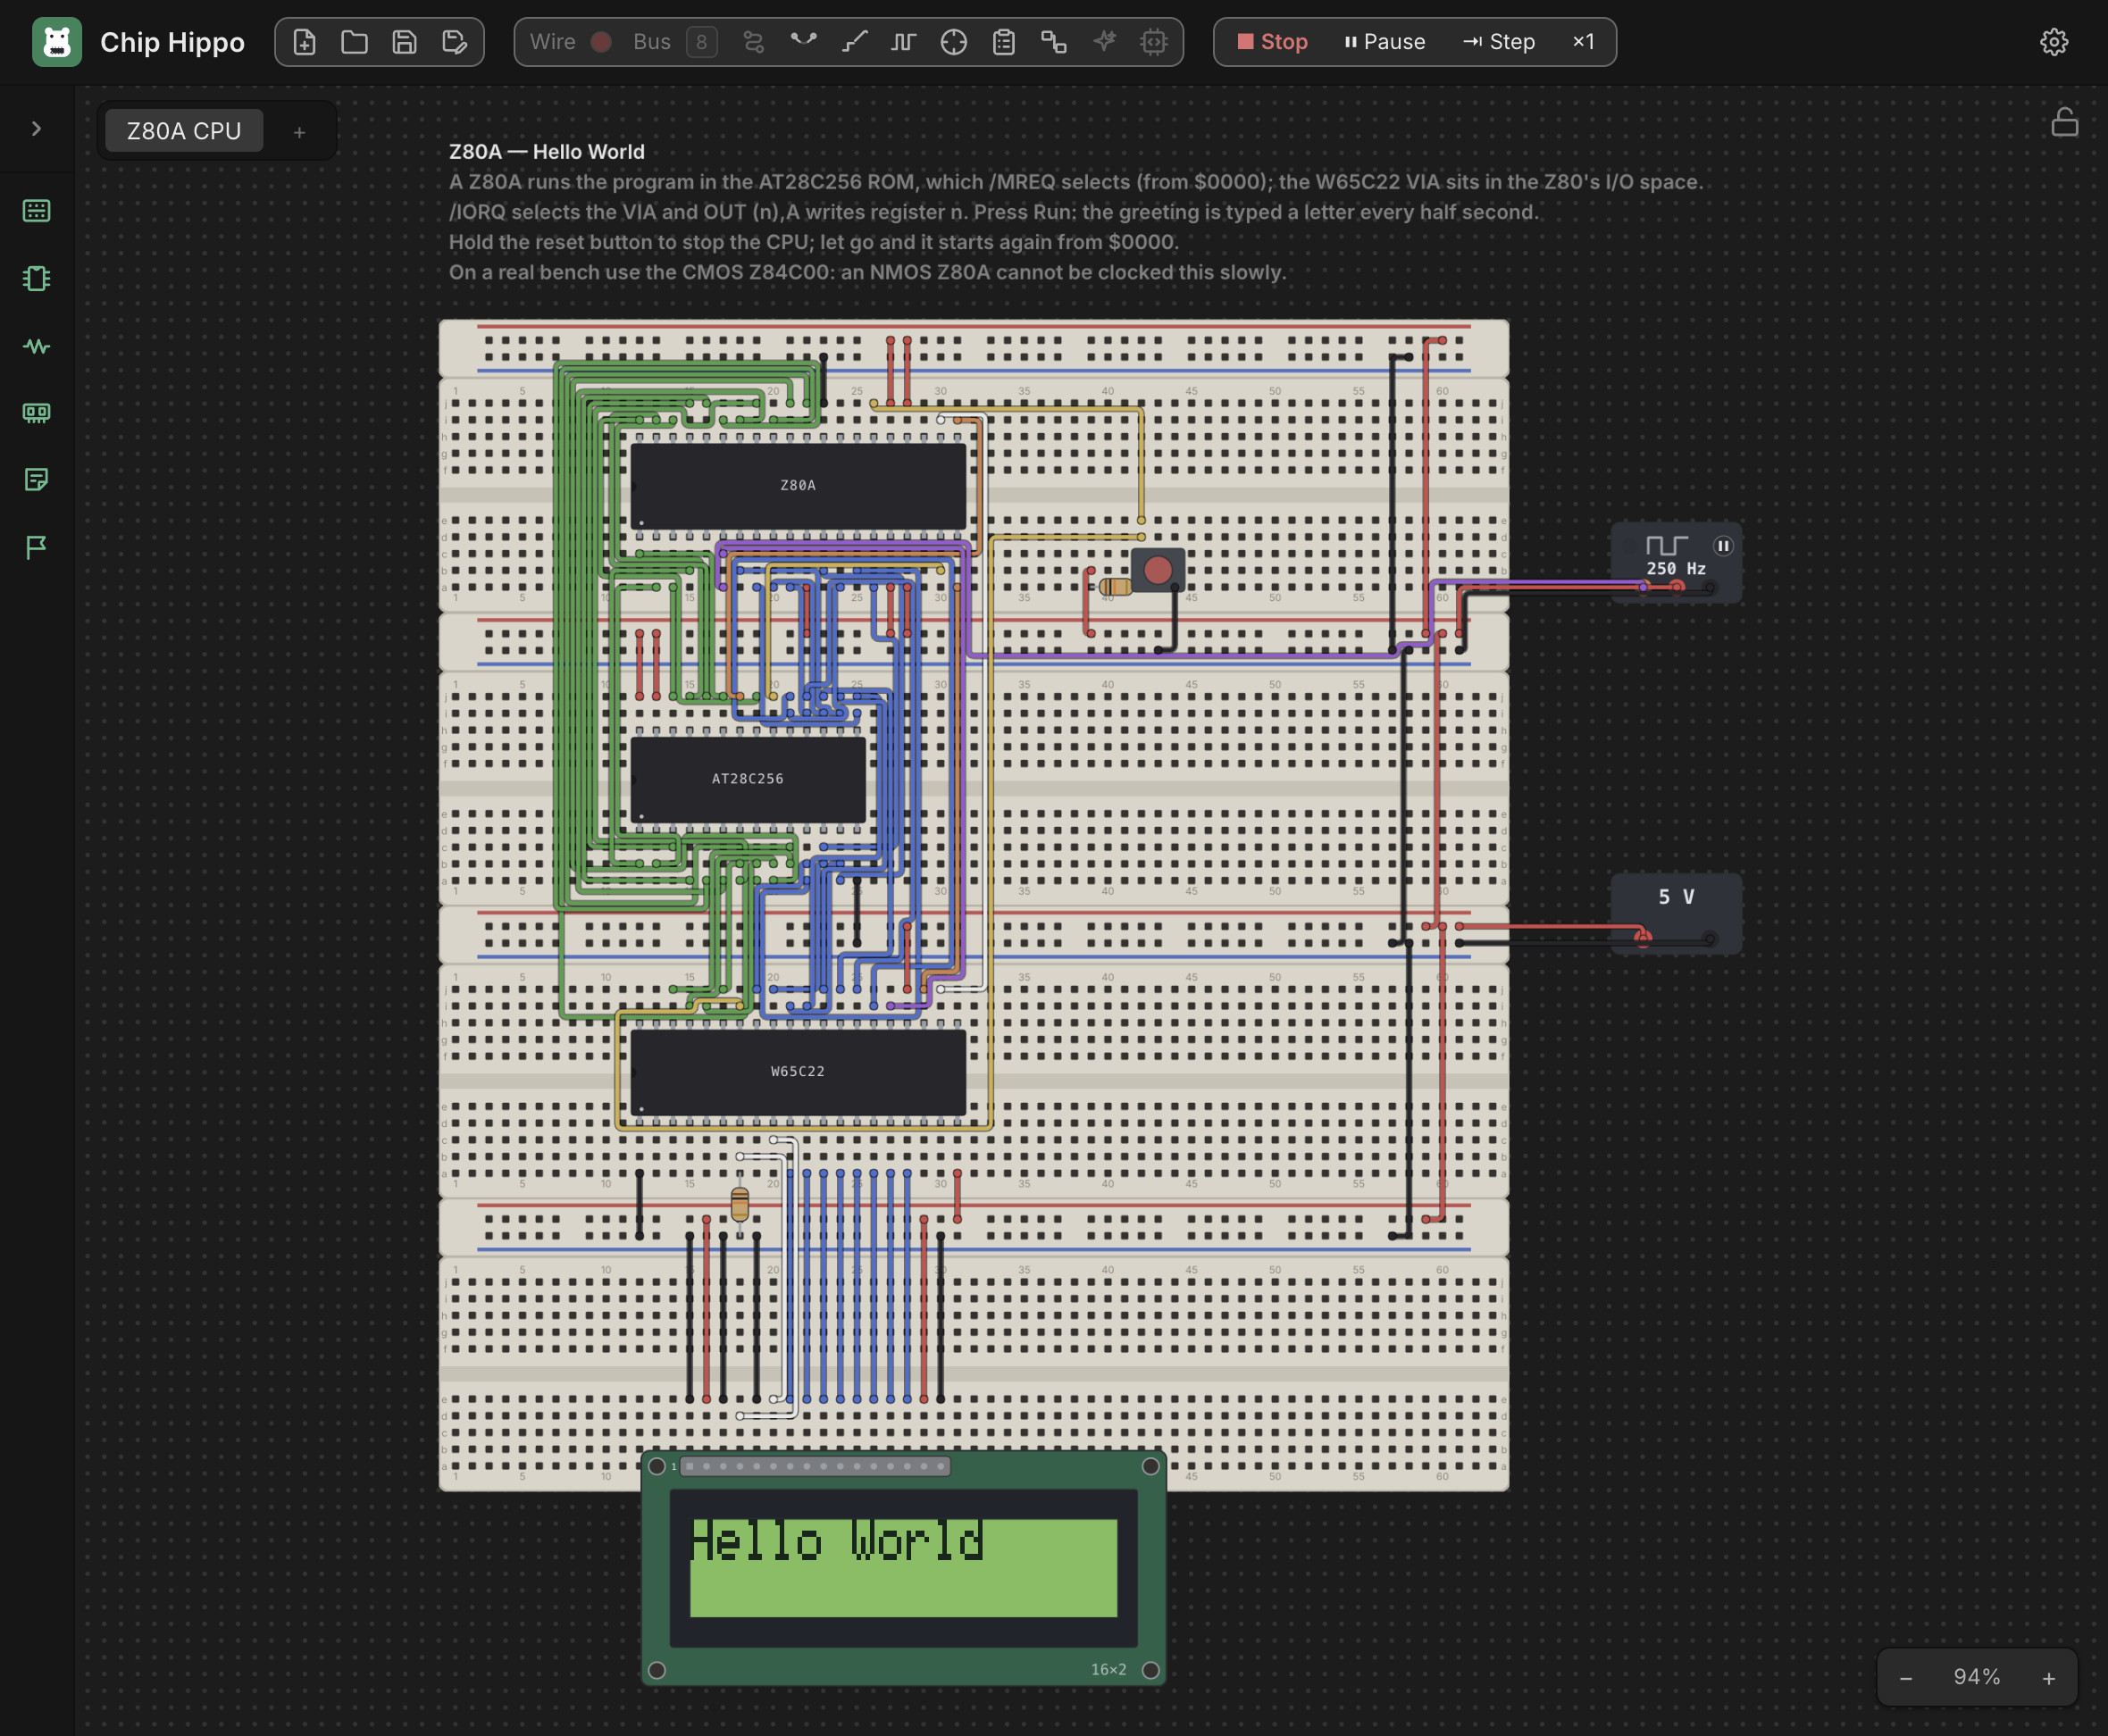Save project with the floppy disk icon
This screenshot has height=1736, width=2108.
(x=404, y=42)
